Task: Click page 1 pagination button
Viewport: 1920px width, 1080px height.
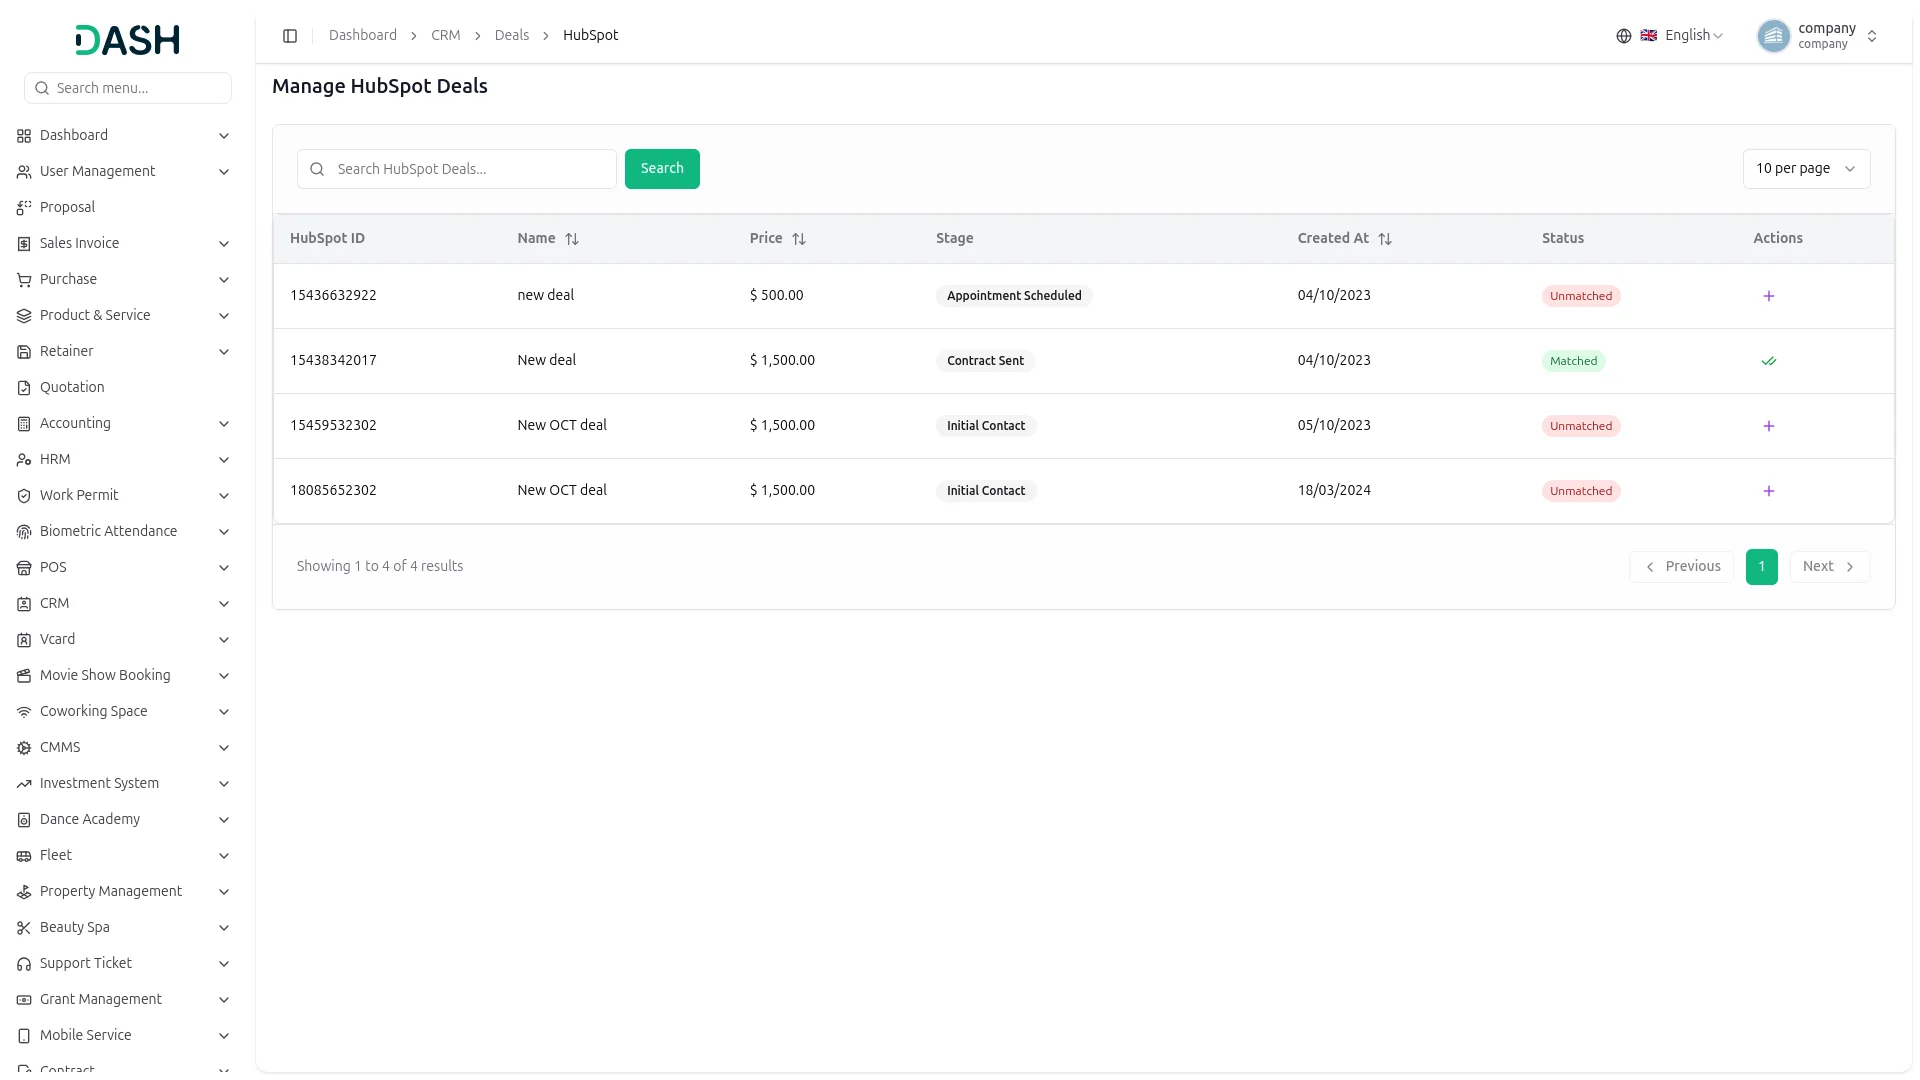Action: (1762, 567)
